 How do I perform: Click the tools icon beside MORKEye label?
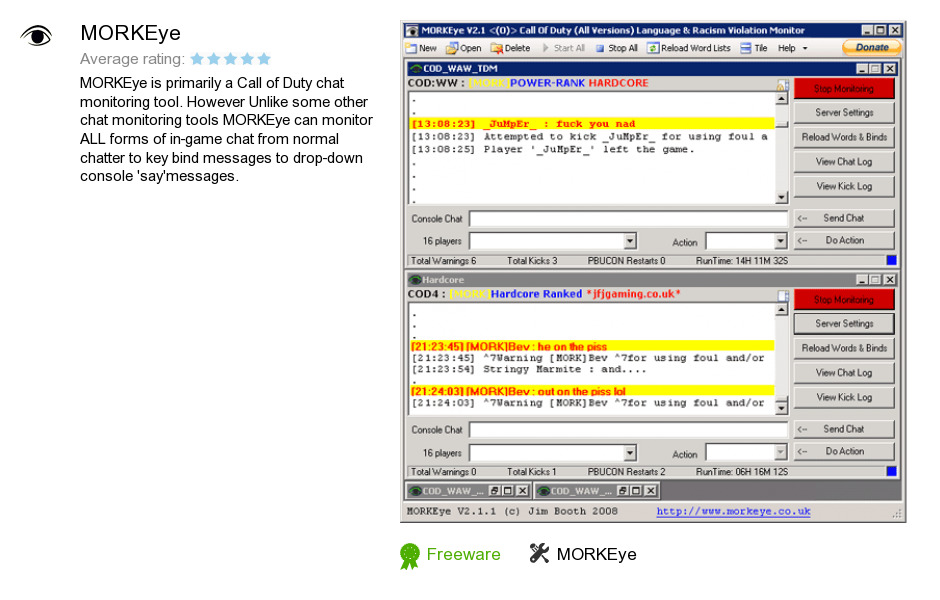[x=539, y=553]
